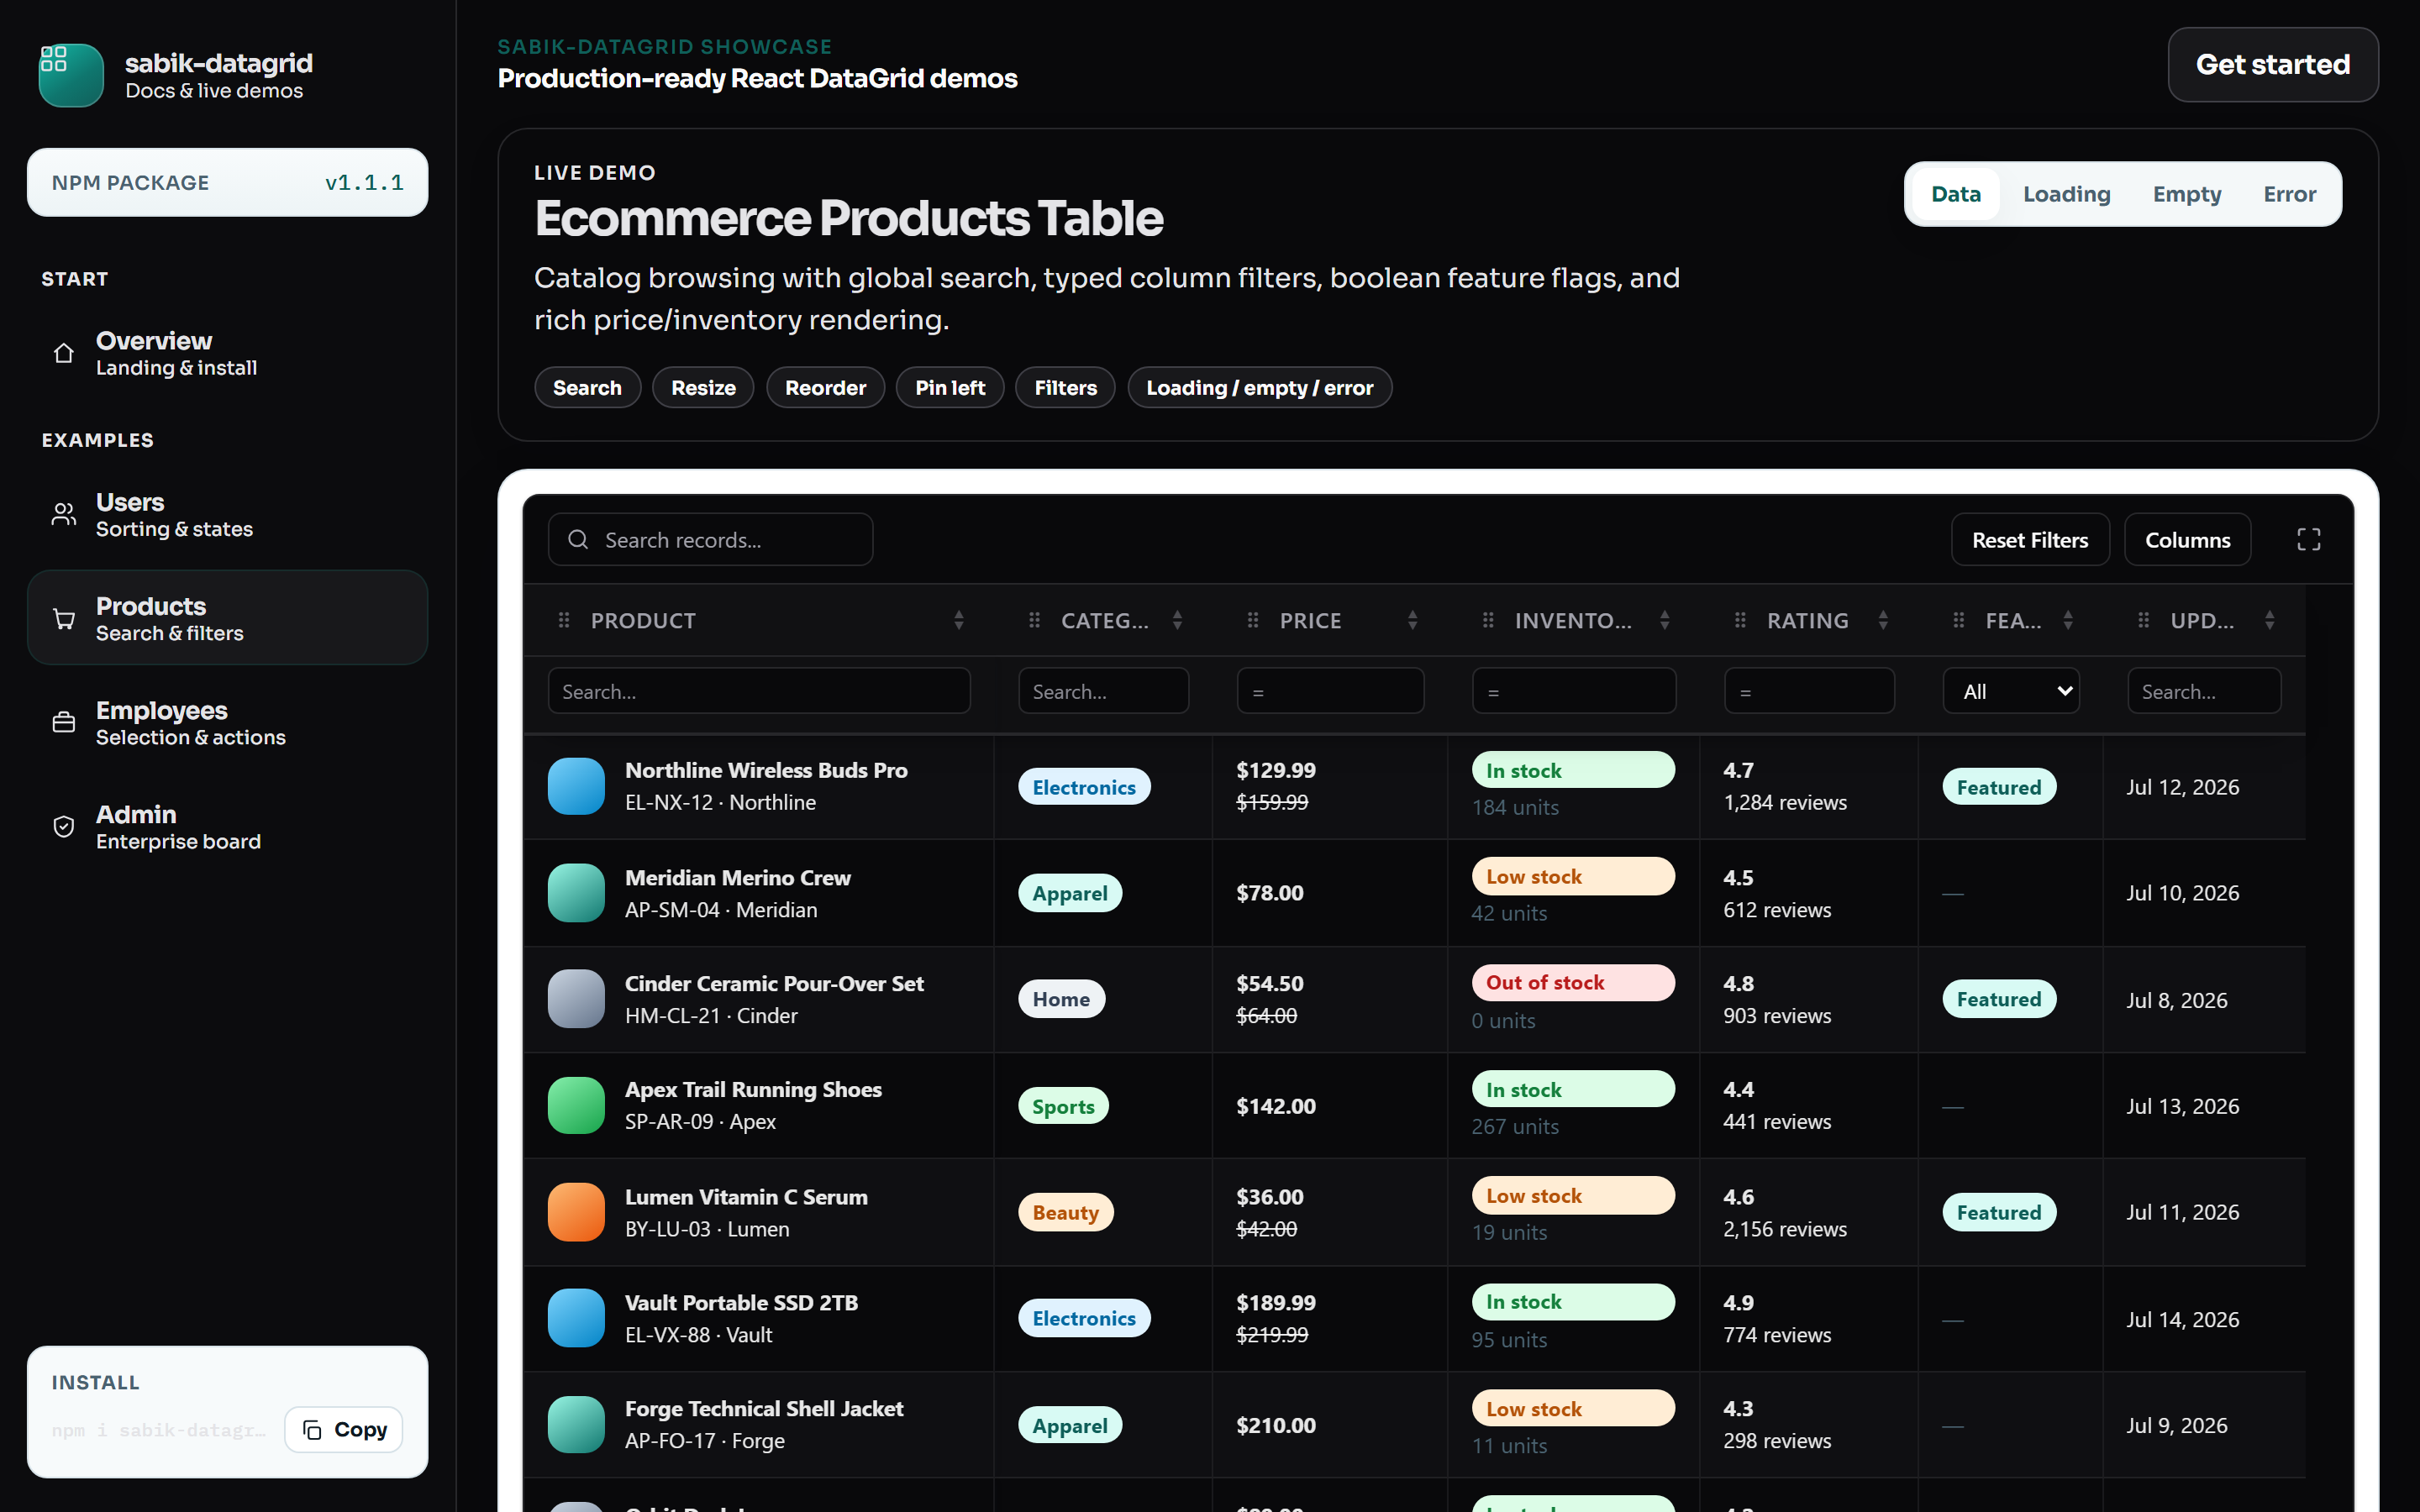Click the Products cart icon

[64, 619]
